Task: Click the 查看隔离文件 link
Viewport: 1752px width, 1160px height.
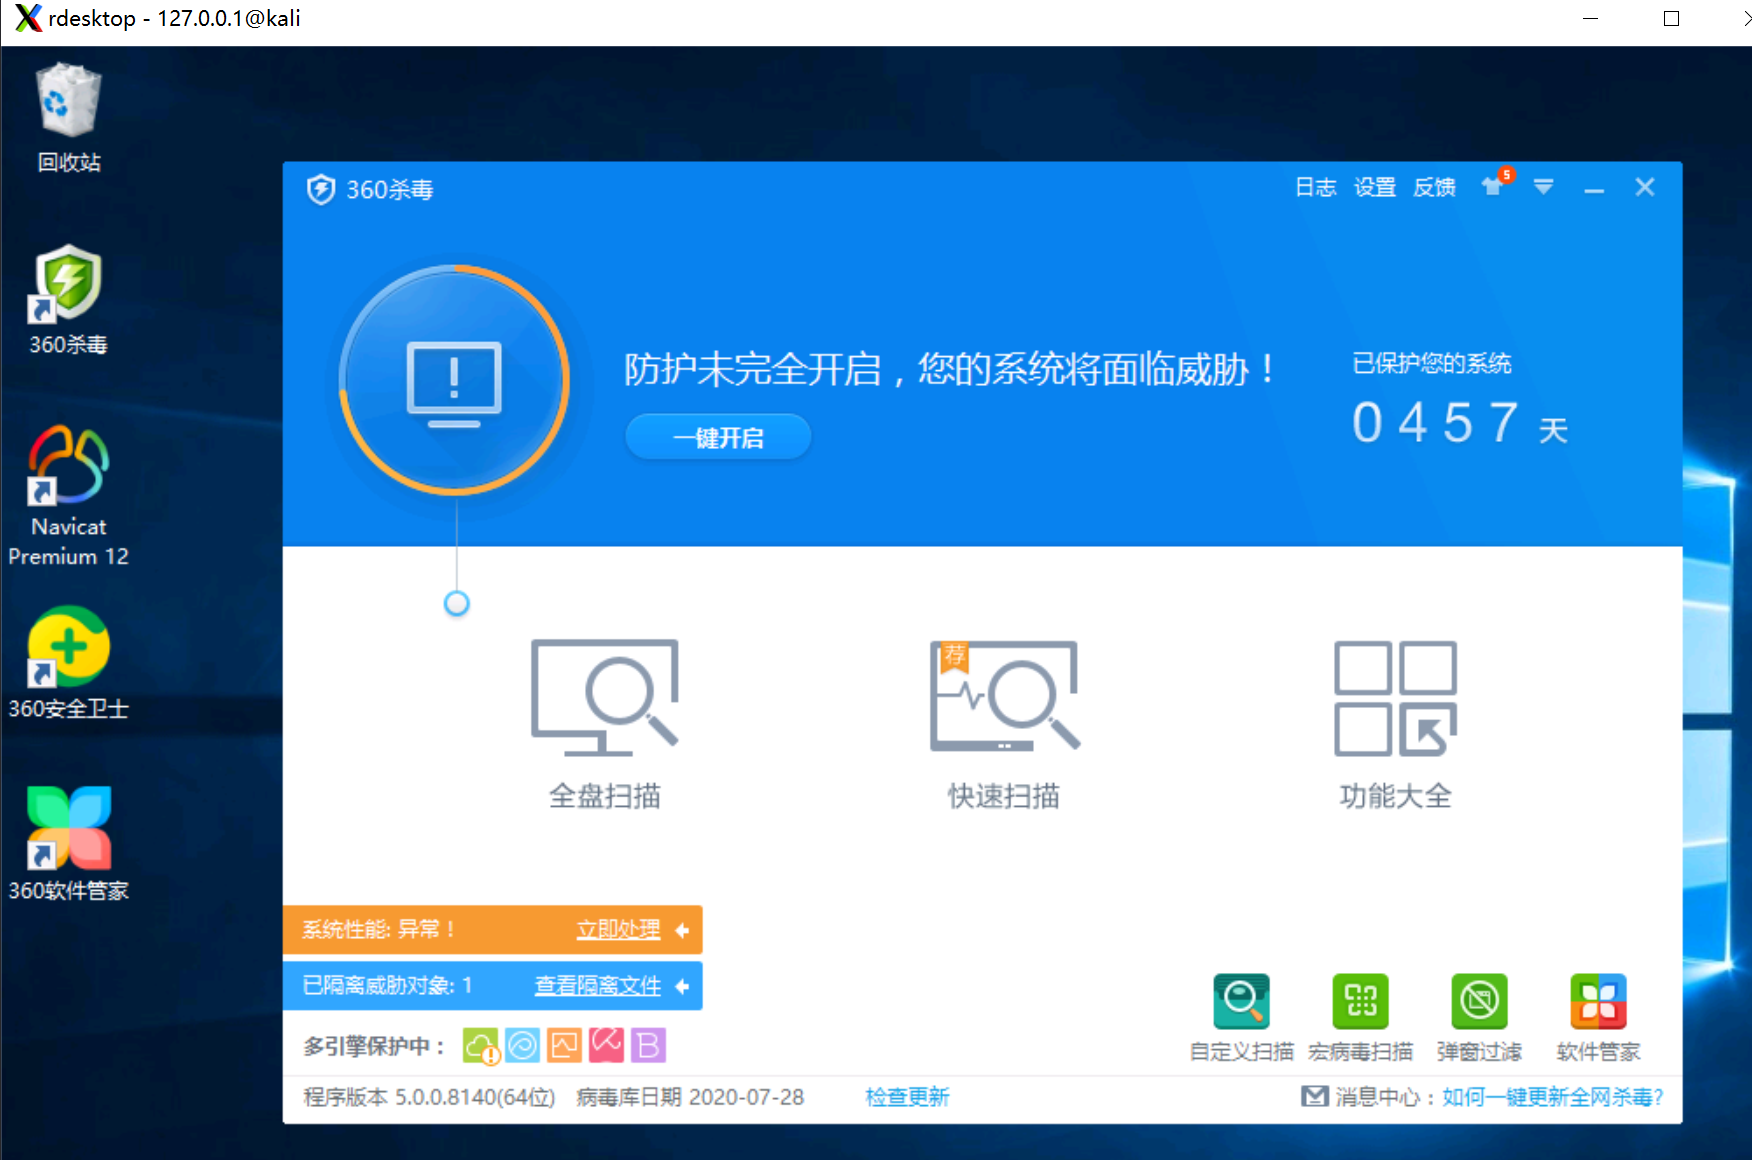Action: click(x=597, y=986)
